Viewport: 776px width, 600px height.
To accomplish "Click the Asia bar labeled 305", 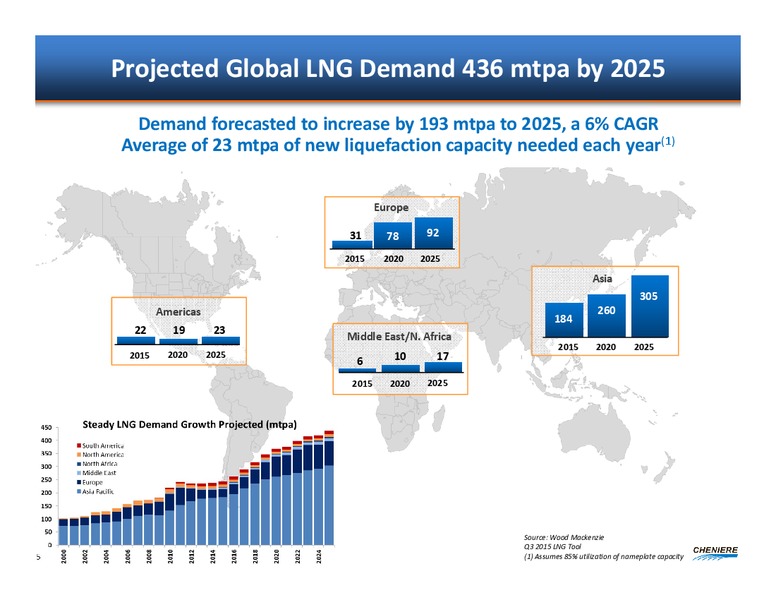I will 650,306.
